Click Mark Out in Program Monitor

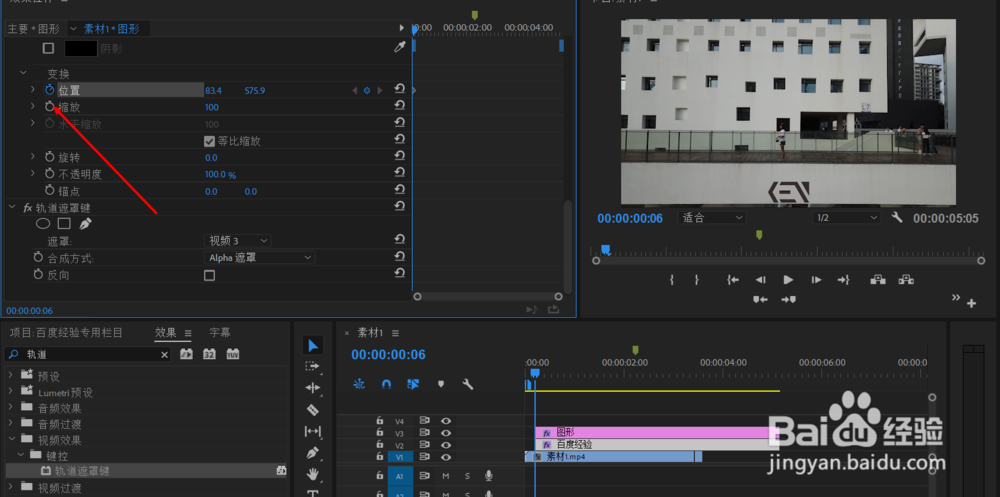[696, 279]
